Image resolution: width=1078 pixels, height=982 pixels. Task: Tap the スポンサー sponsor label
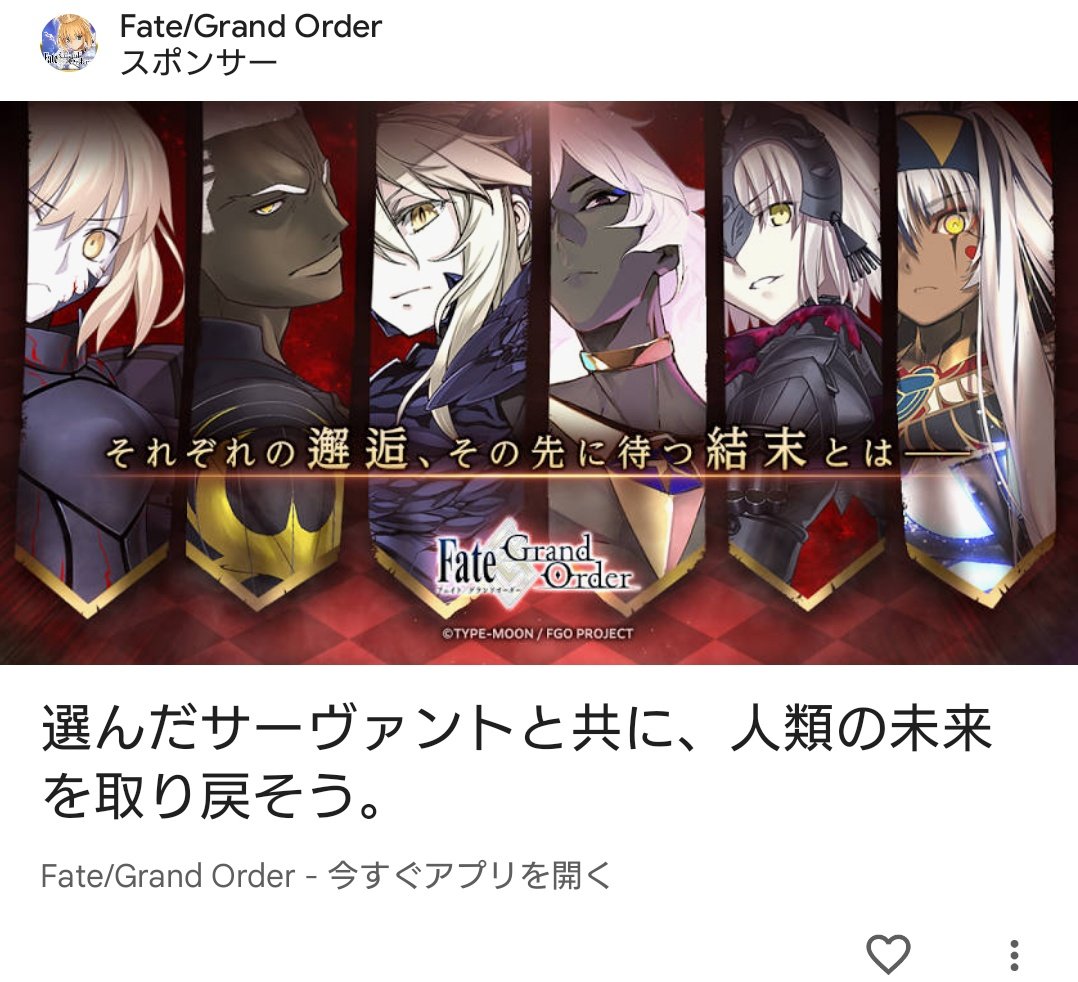pos(198,63)
